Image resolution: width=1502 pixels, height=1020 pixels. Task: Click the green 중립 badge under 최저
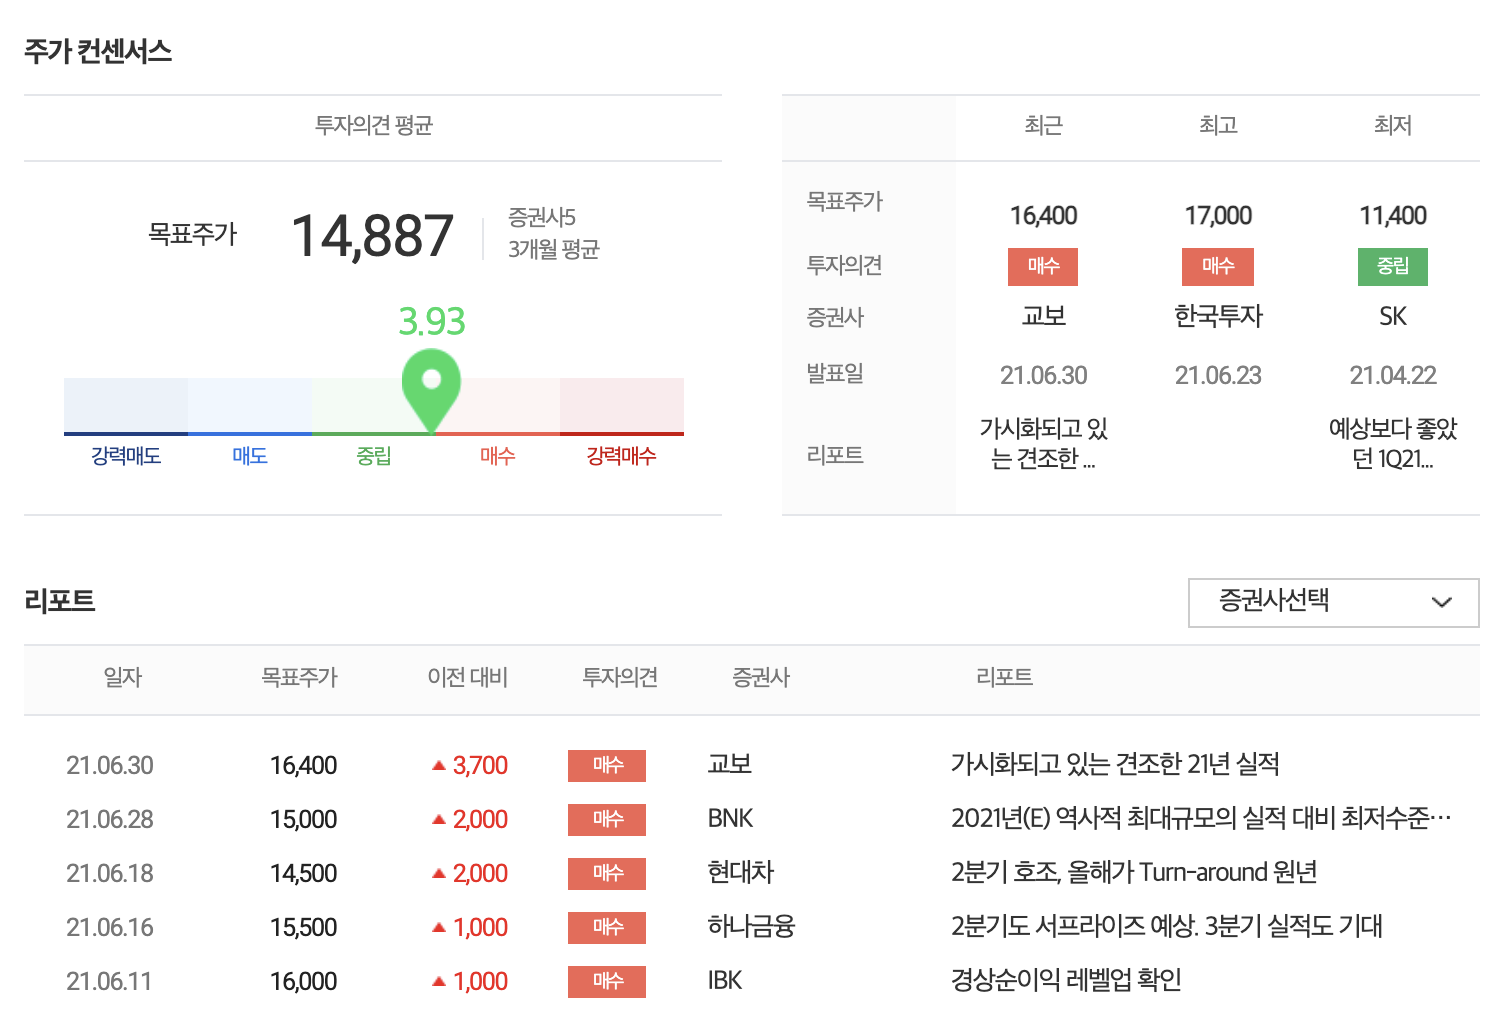pyautogui.click(x=1393, y=266)
